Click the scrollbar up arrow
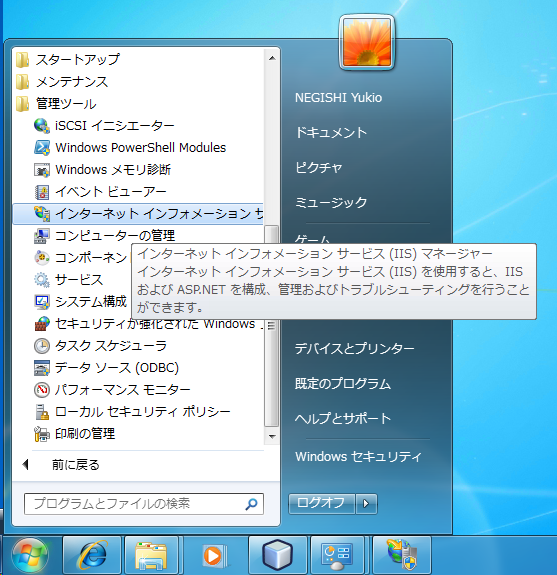Screen dimensions: 557x575 pos(272,58)
